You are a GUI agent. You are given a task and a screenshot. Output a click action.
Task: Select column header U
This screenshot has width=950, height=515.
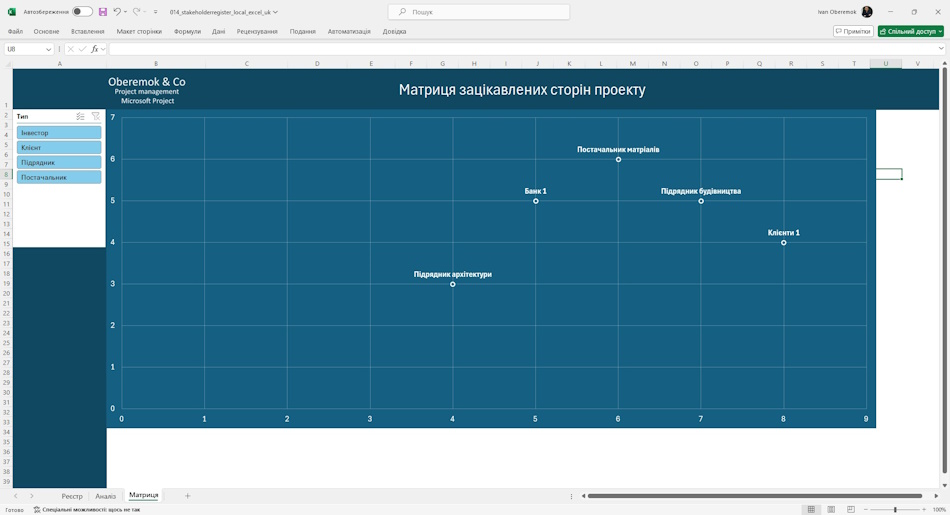click(885, 63)
